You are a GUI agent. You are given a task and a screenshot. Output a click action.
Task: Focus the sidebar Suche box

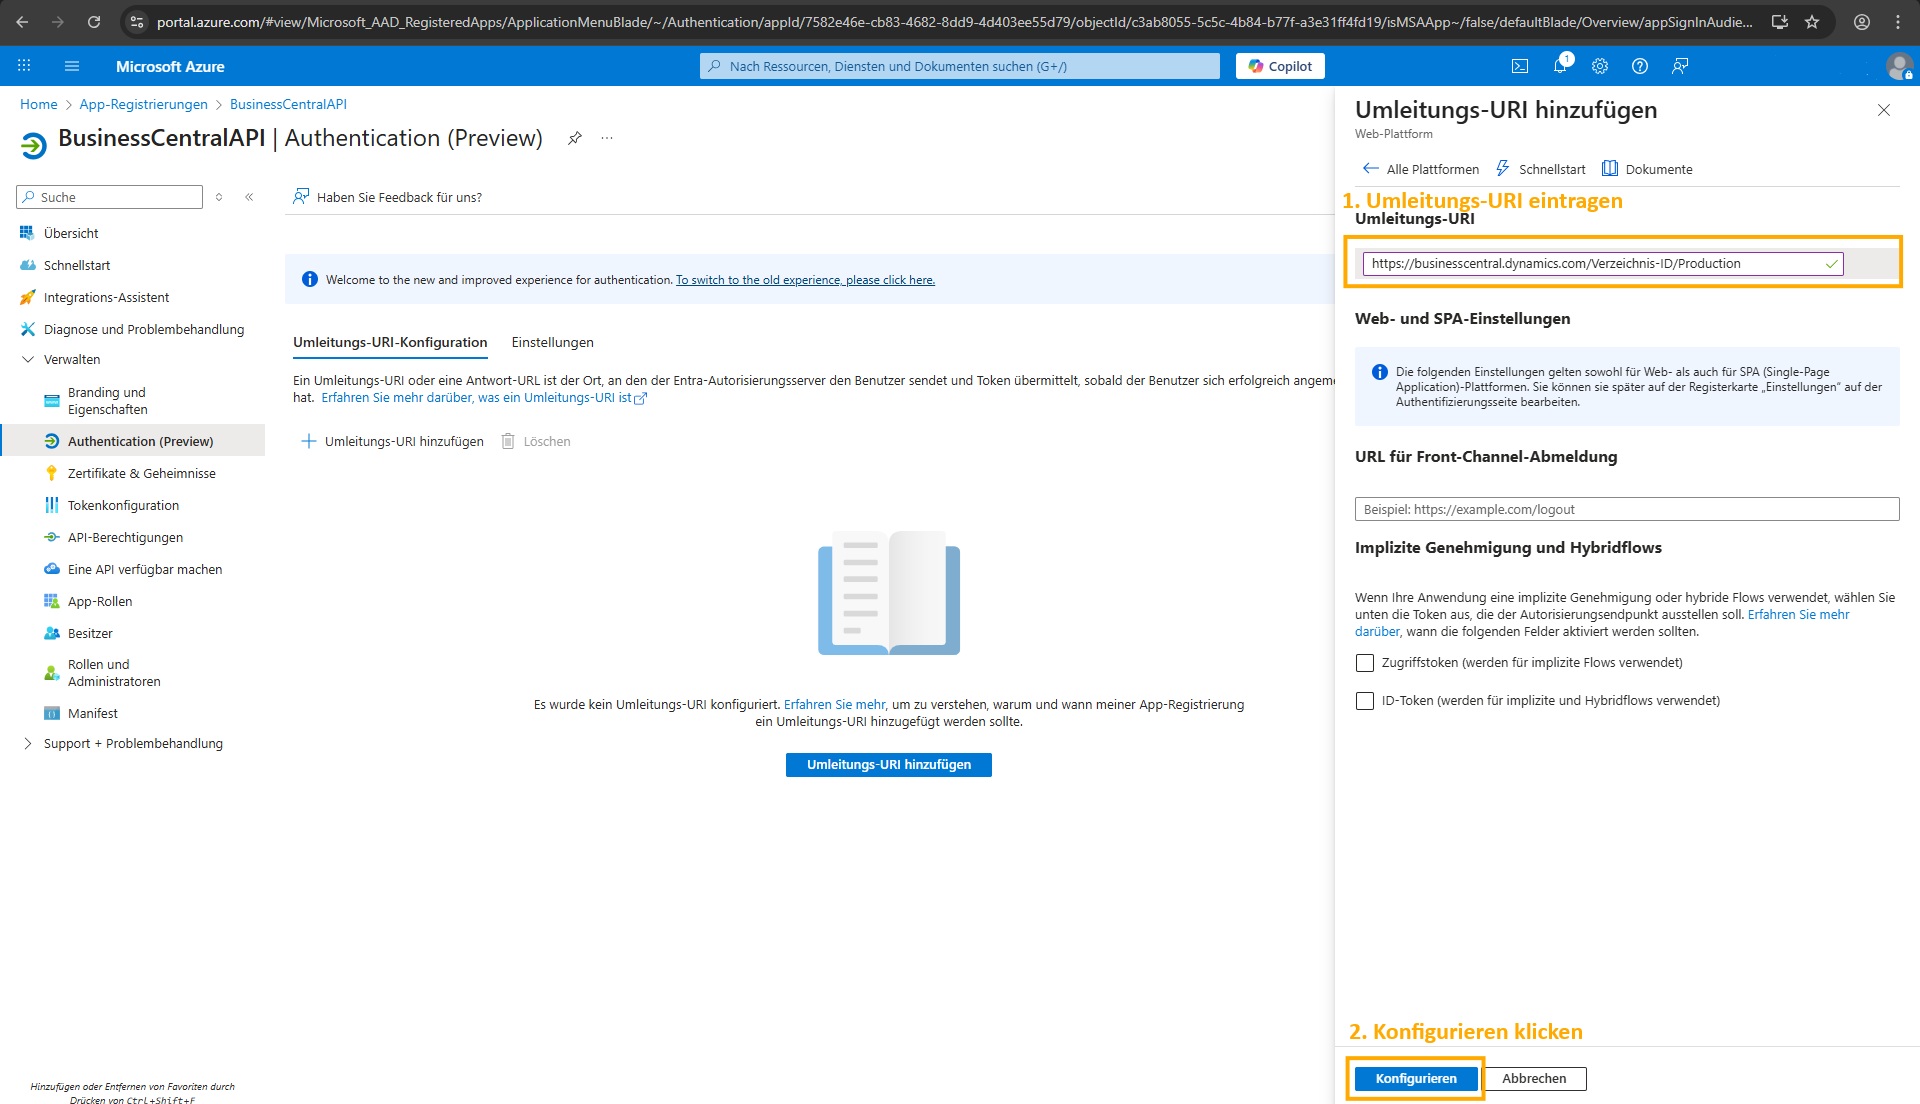click(x=110, y=197)
